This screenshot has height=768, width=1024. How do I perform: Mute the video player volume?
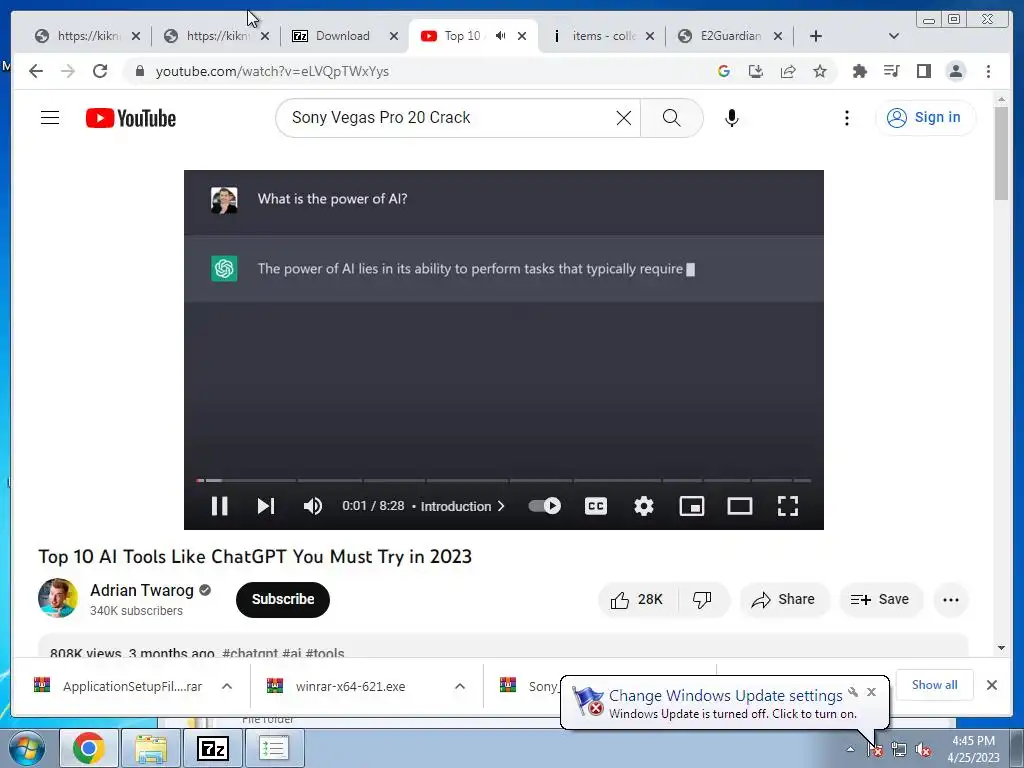(313, 506)
